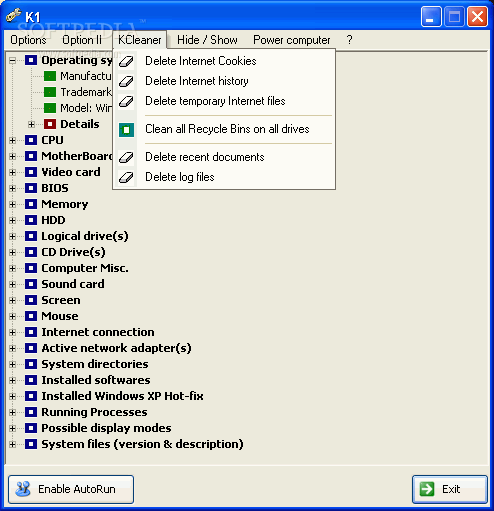The height and width of the screenshot is (511, 494).
Task: Open the ? help menu
Action: pyautogui.click(x=349, y=40)
